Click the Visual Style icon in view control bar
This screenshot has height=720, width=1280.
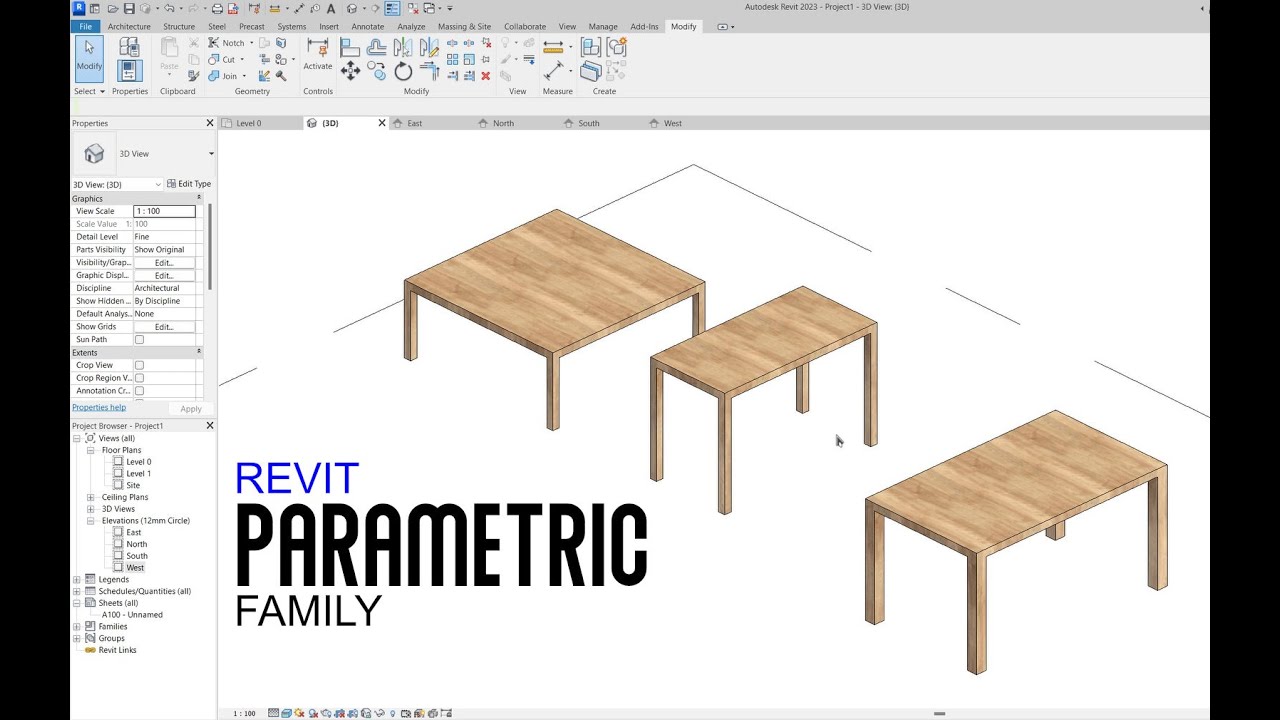click(287, 713)
